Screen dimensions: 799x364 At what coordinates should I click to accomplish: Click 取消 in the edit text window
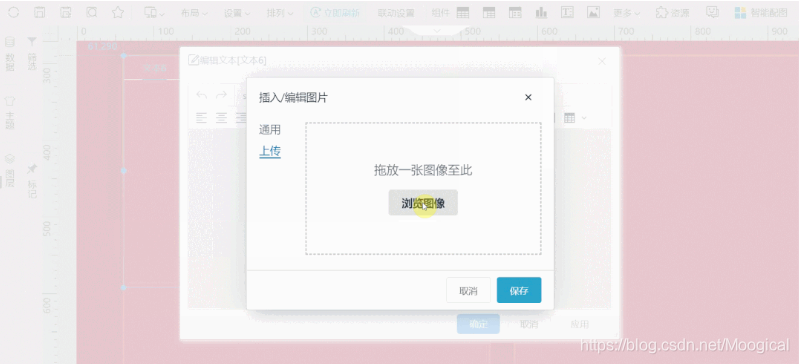click(528, 324)
